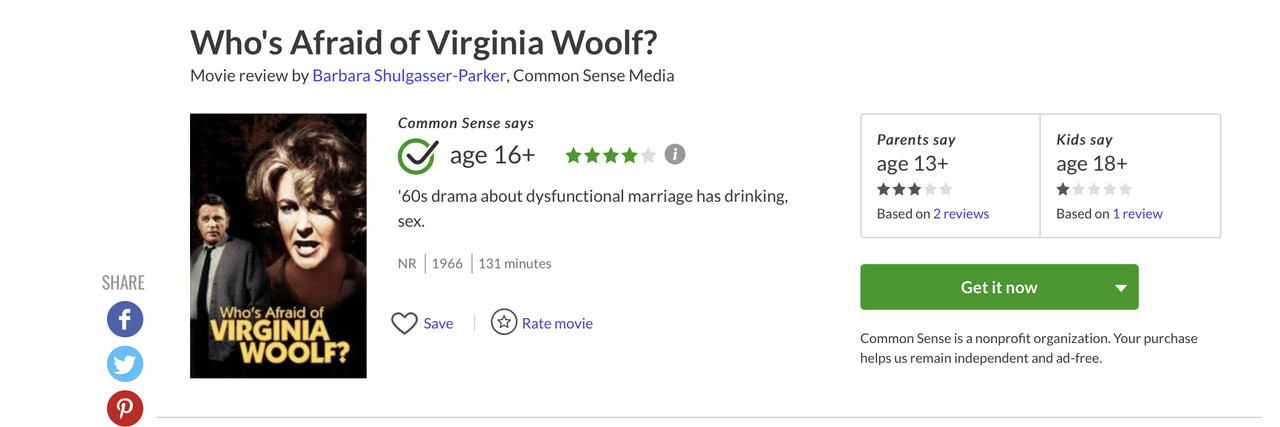The height and width of the screenshot is (427, 1280).
Task: Click the star Rate movie icon
Action: [504, 322]
